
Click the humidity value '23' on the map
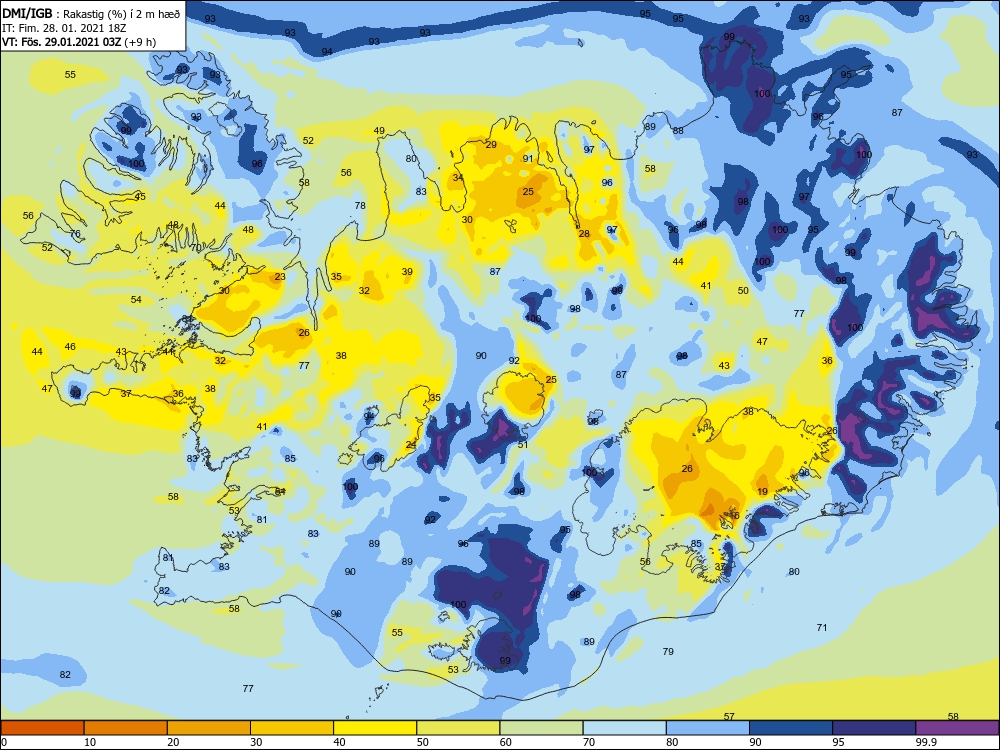click(280, 277)
